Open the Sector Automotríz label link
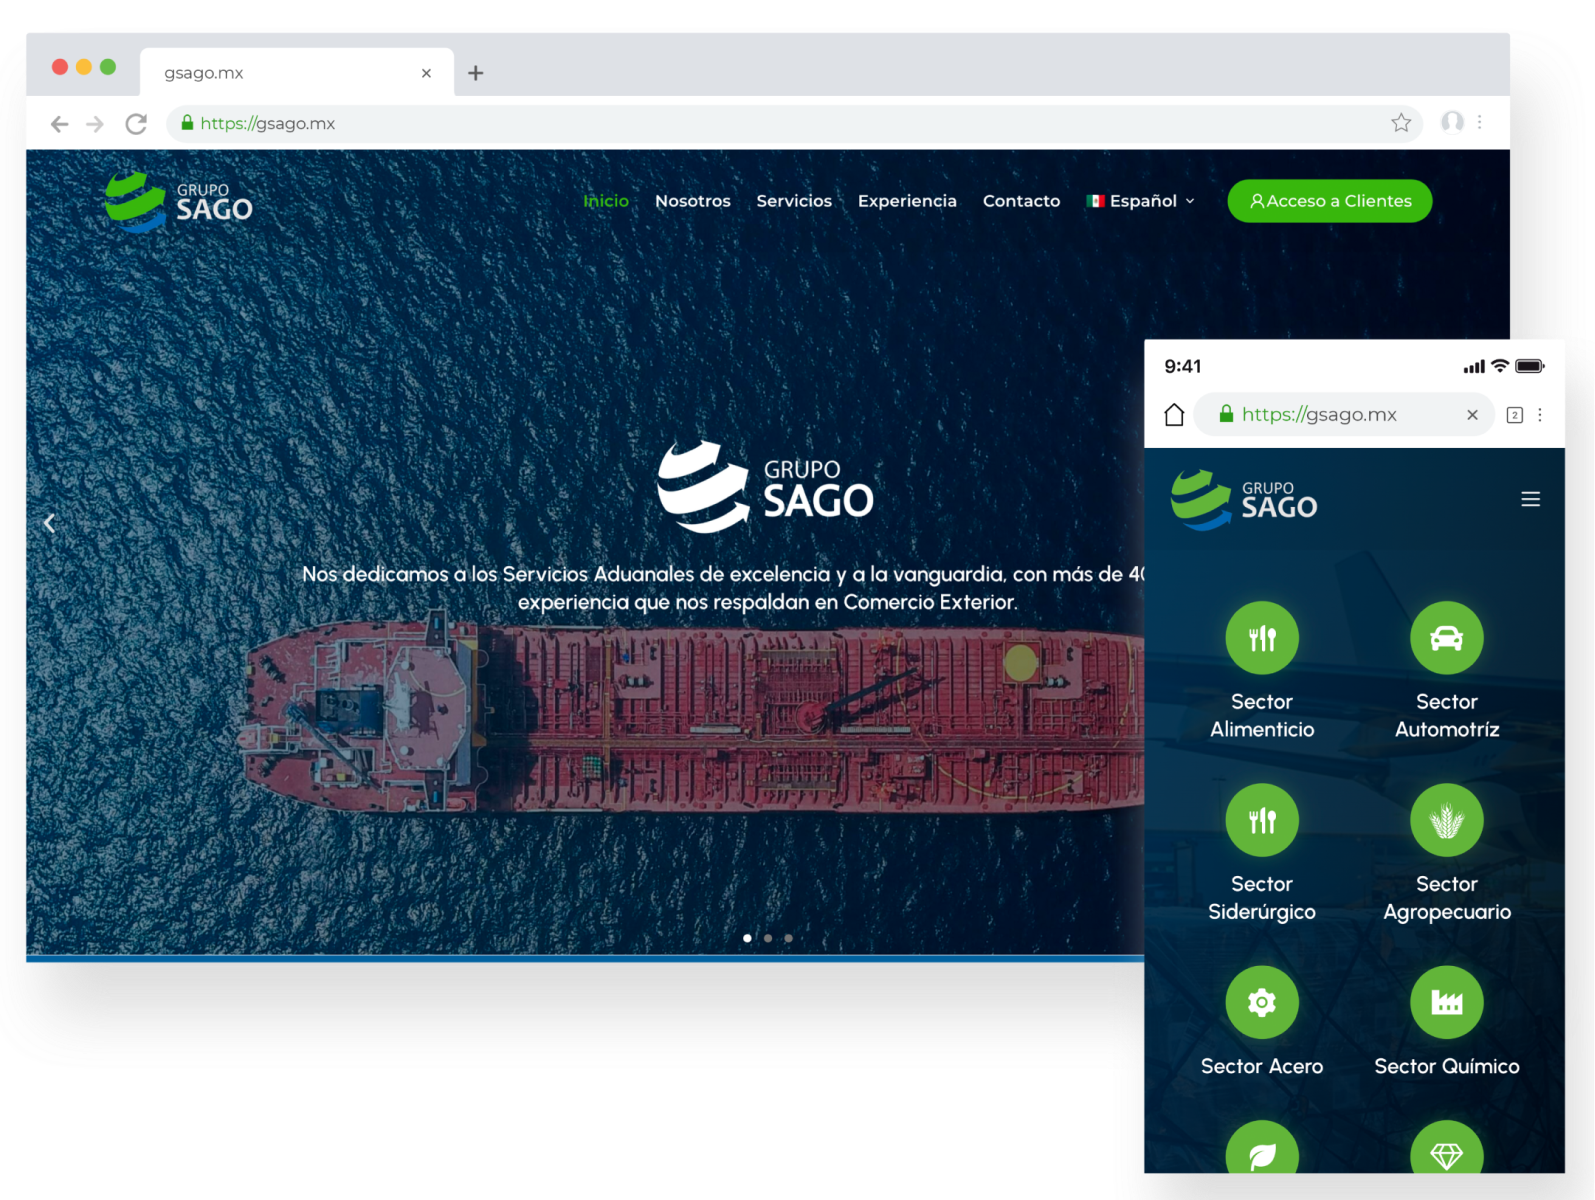The image size is (1595, 1200). pyautogui.click(x=1447, y=716)
